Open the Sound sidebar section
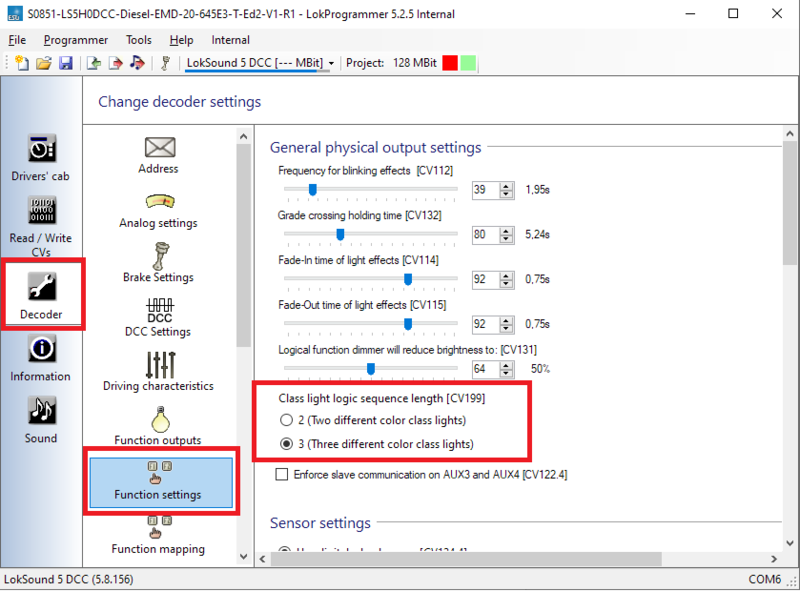Image resolution: width=800 pixels, height=591 pixels. [x=41, y=420]
